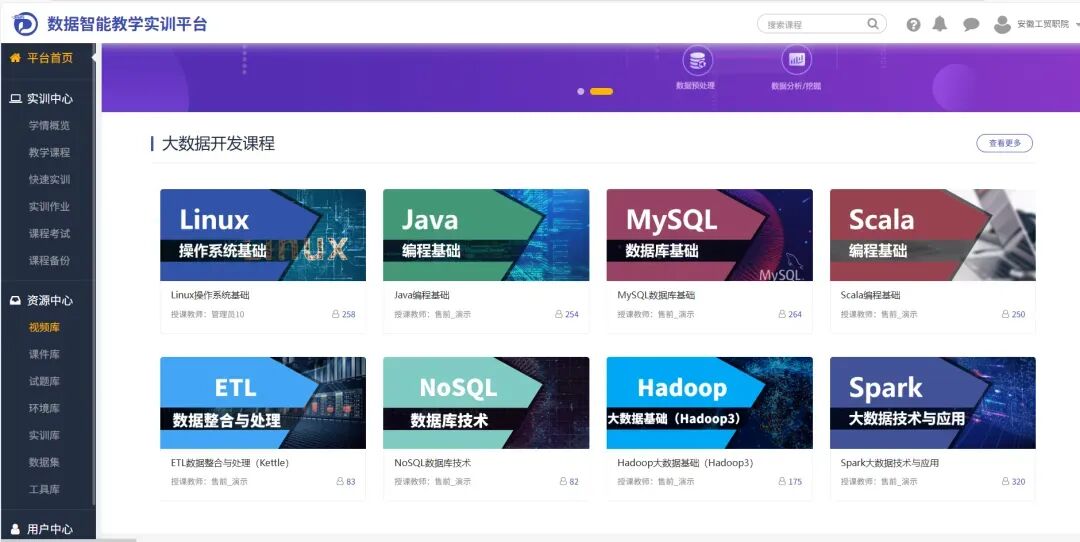
Task: Open the ETL数据整合与处理（Kettle） title link
Action: click(x=230, y=463)
